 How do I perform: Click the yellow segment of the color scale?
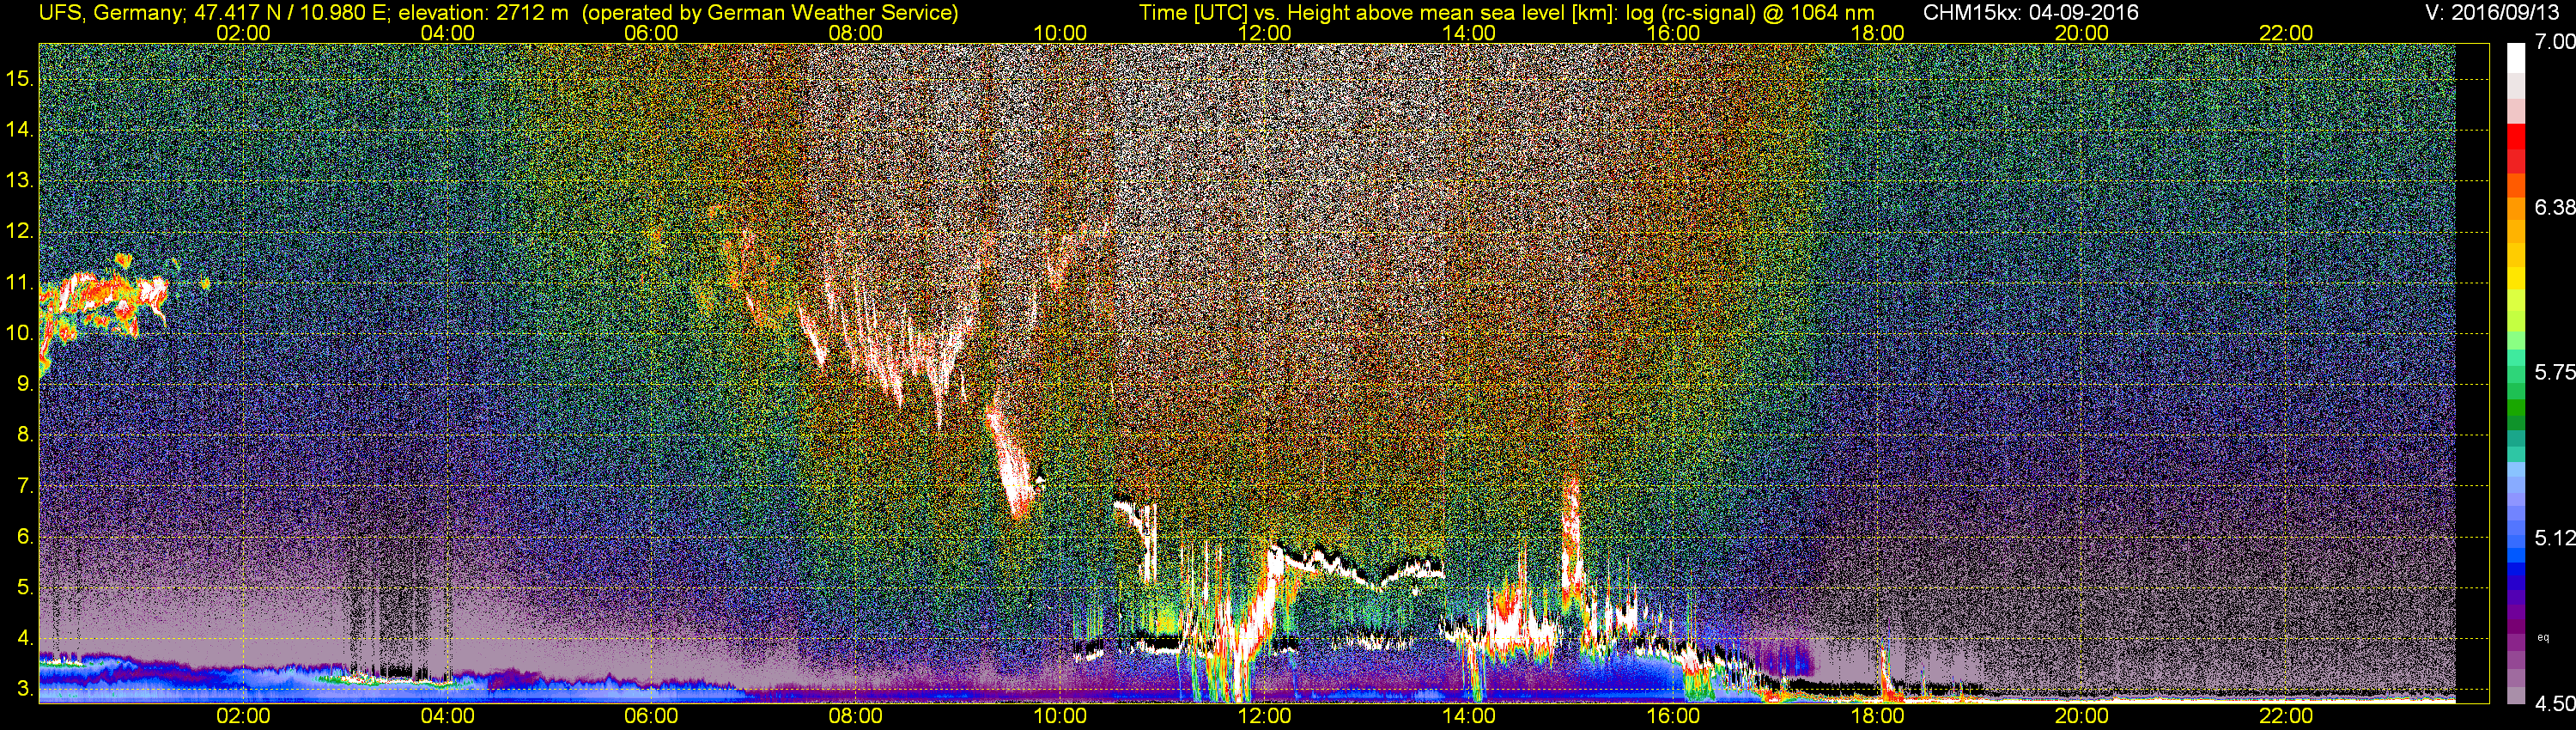(x=2516, y=280)
